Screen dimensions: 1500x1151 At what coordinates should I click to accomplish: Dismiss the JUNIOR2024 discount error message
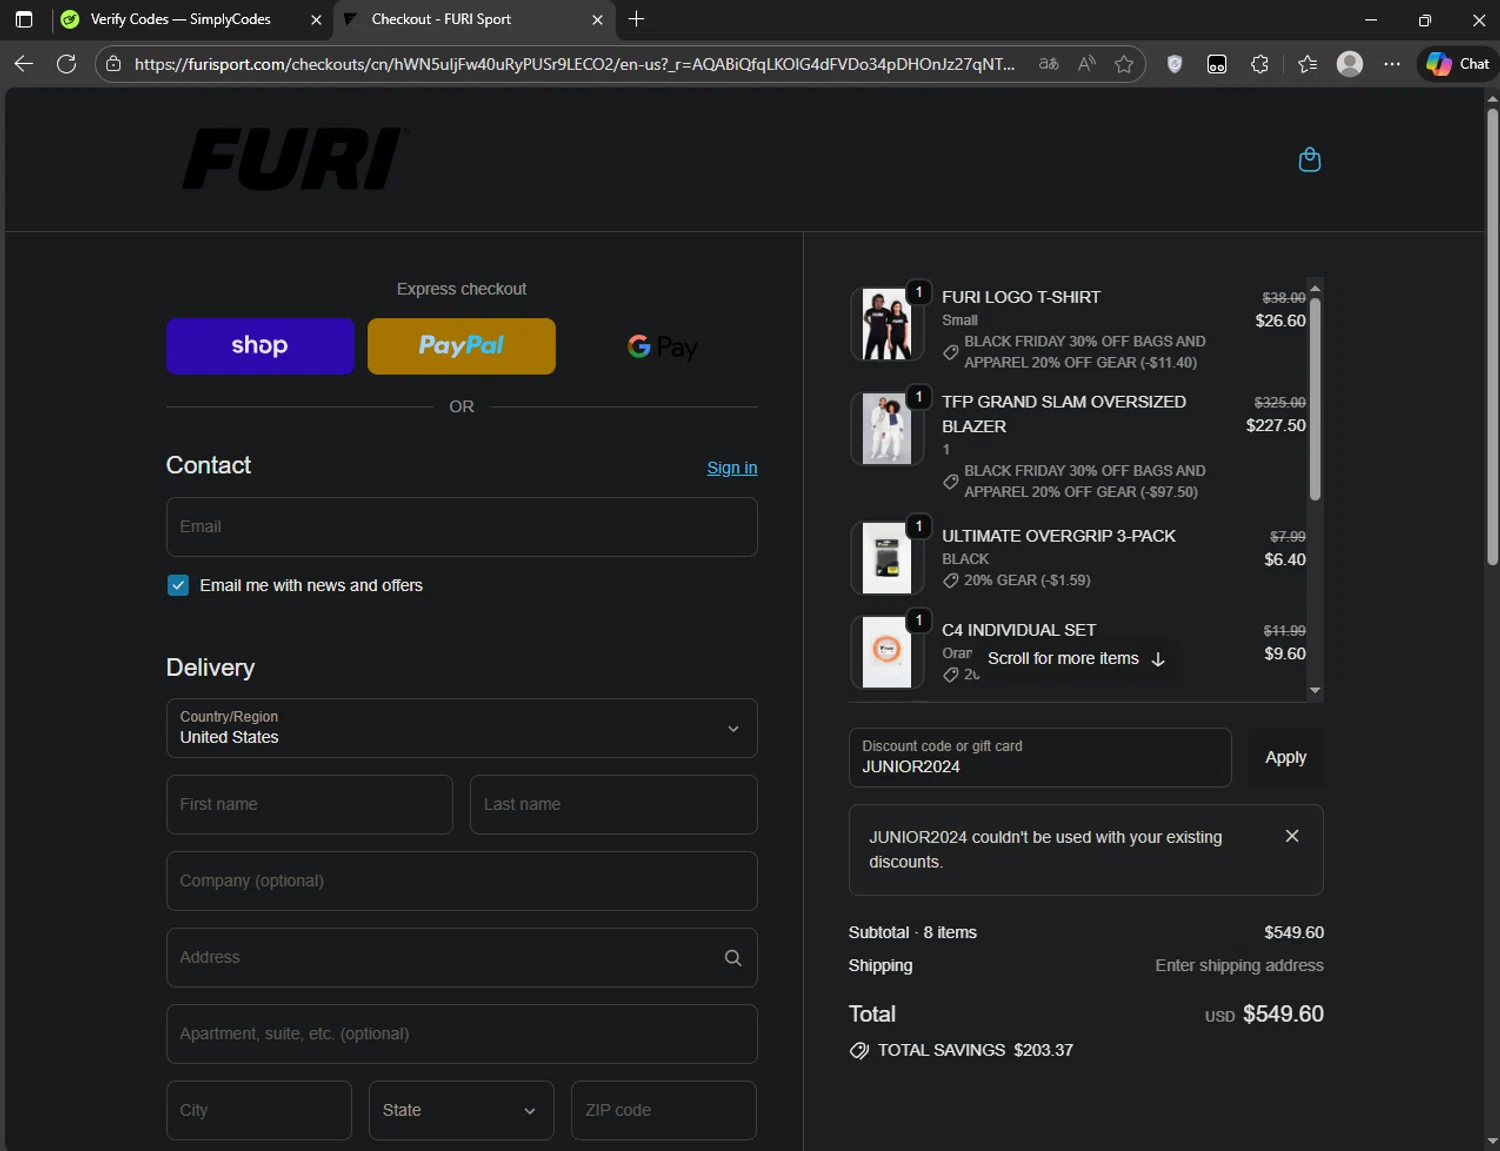pyautogui.click(x=1292, y=836)
